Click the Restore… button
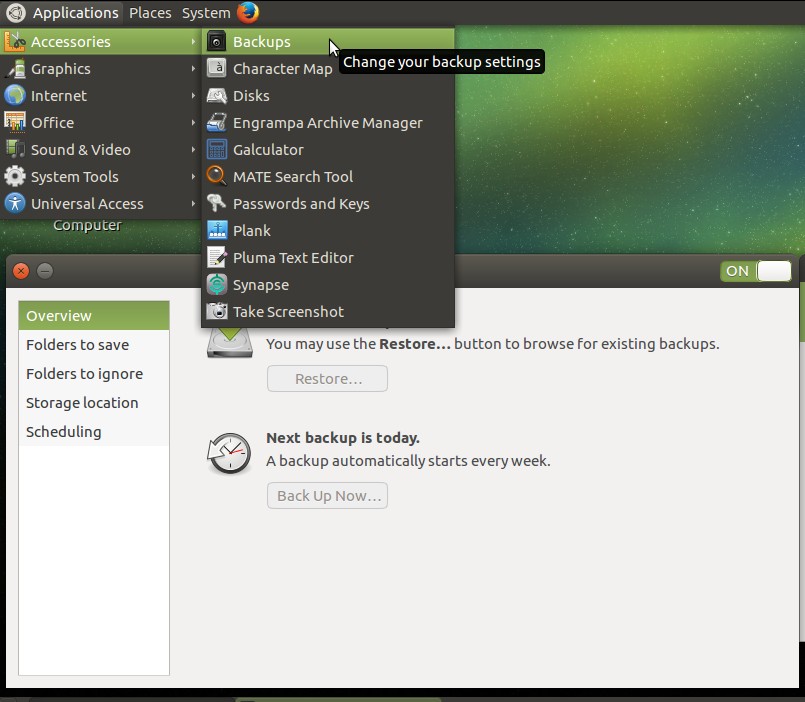The height and width of the screenshot is (702, 805). (x=328, y=378)
